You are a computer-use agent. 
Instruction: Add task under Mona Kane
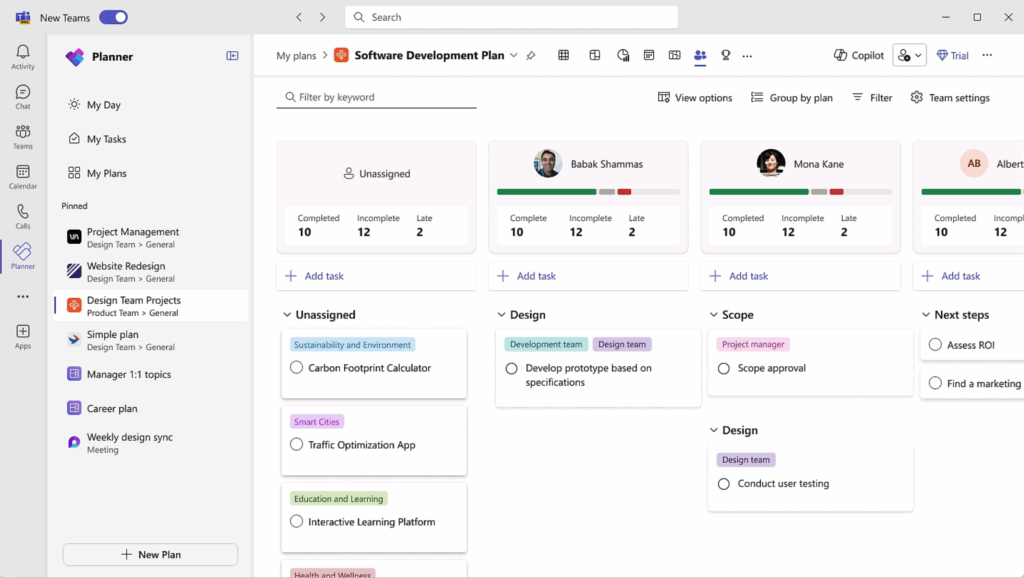[x=801, y=276]
